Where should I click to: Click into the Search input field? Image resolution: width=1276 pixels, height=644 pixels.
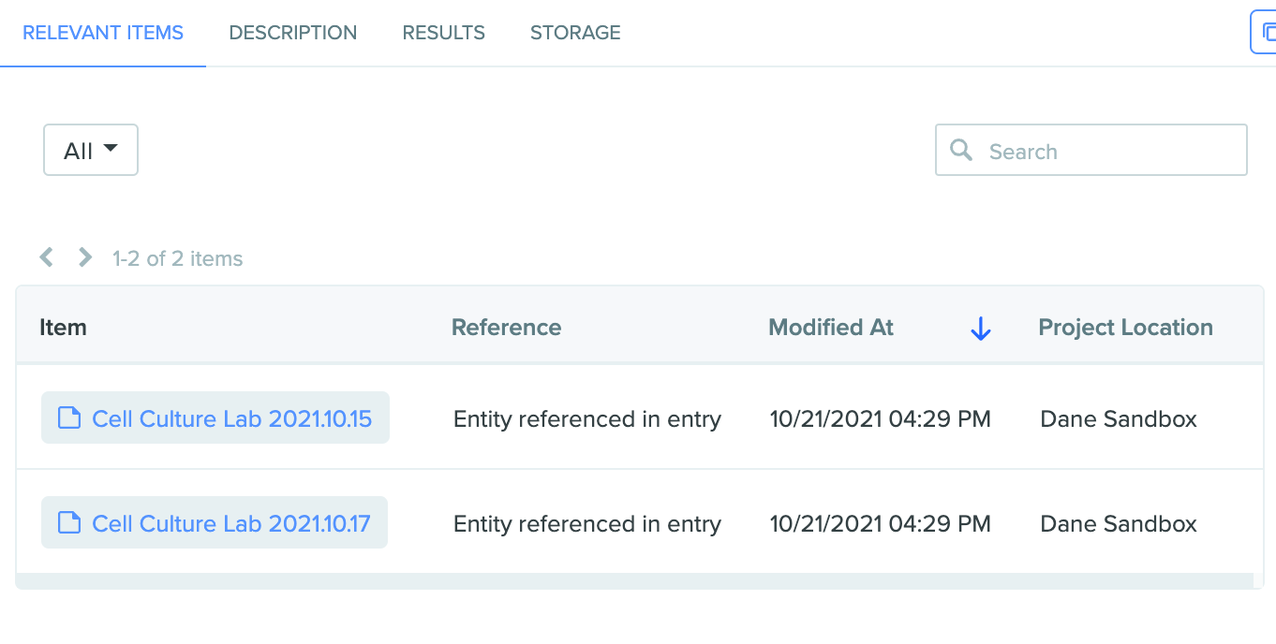coord(1091,150)
